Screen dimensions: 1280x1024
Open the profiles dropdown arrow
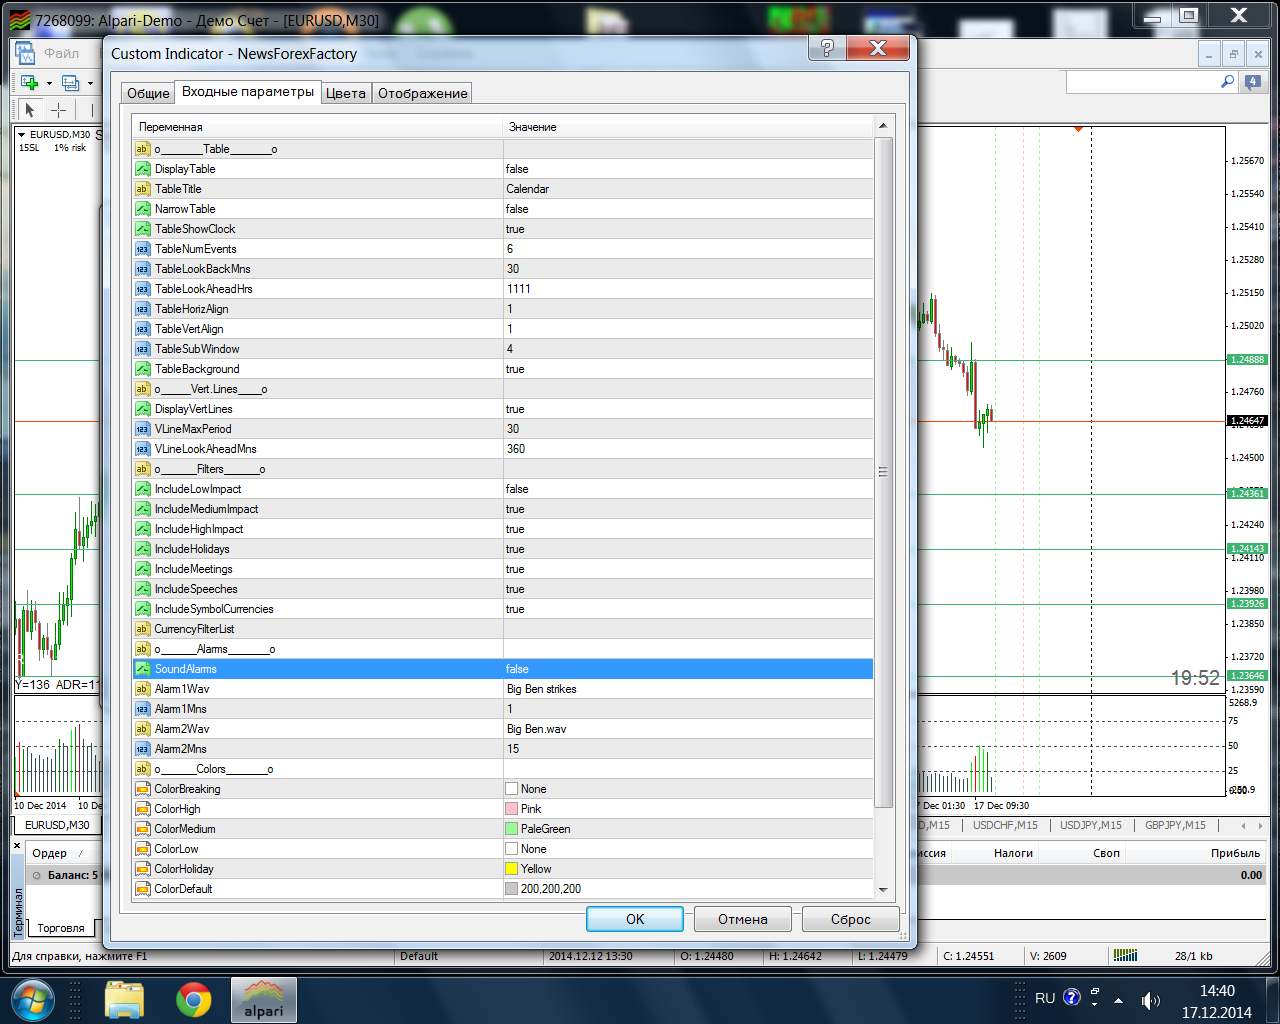(90, 84)
